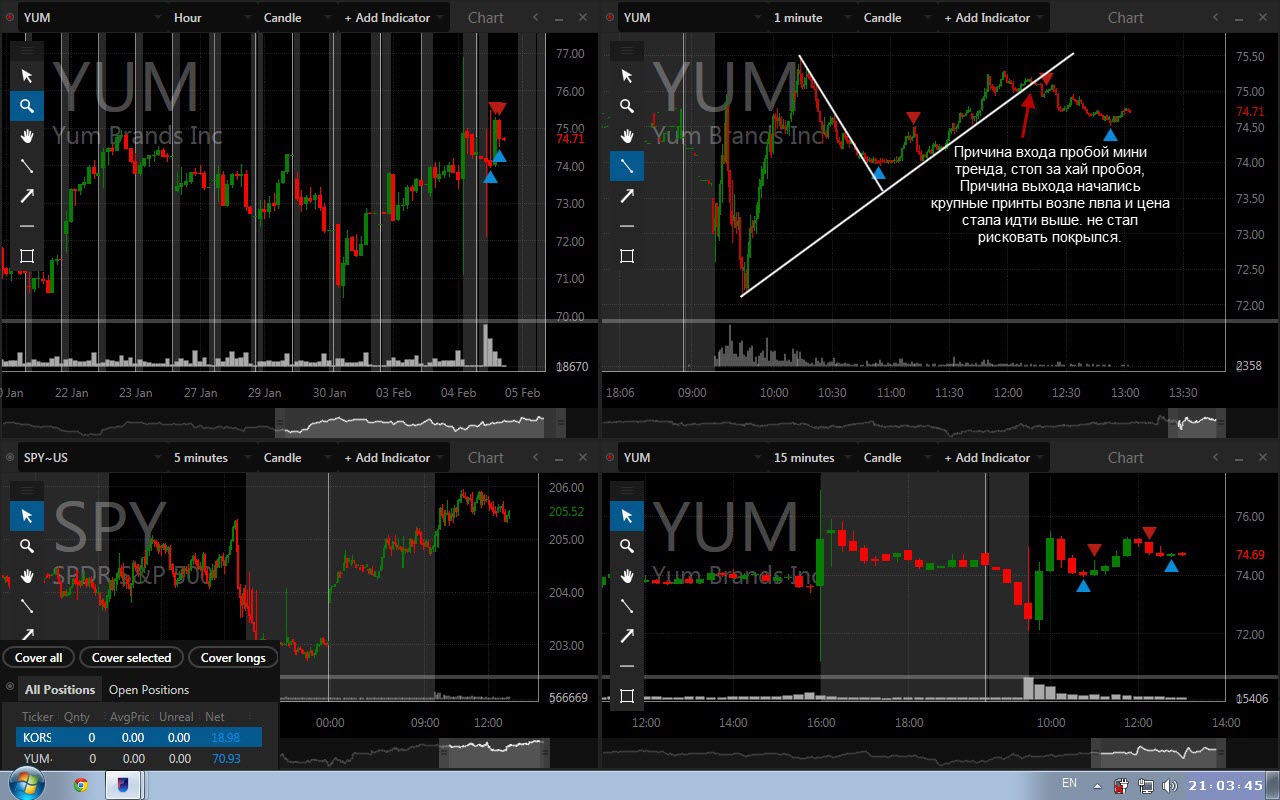The height and width of the screenshot is (800, 1280).
Task: Select the arrow tool in YUM 15 minutes chart
Action: pyautogui.click(x=627, y=636)
